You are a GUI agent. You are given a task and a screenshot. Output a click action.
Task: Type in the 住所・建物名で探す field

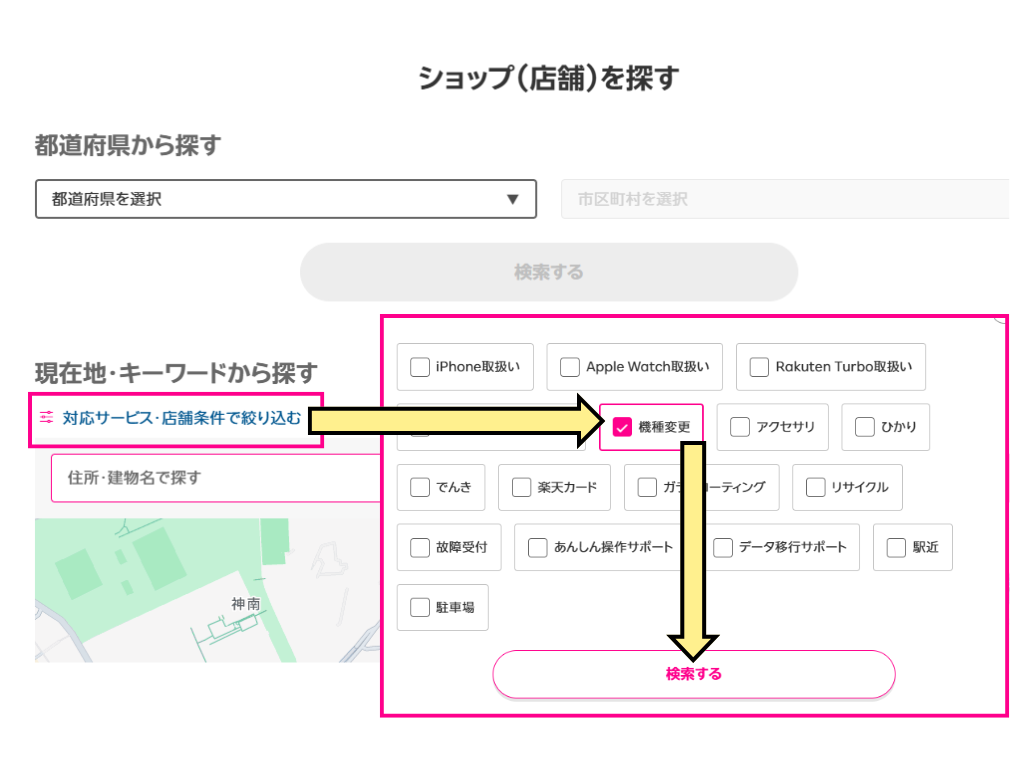(x=215, y=478)
